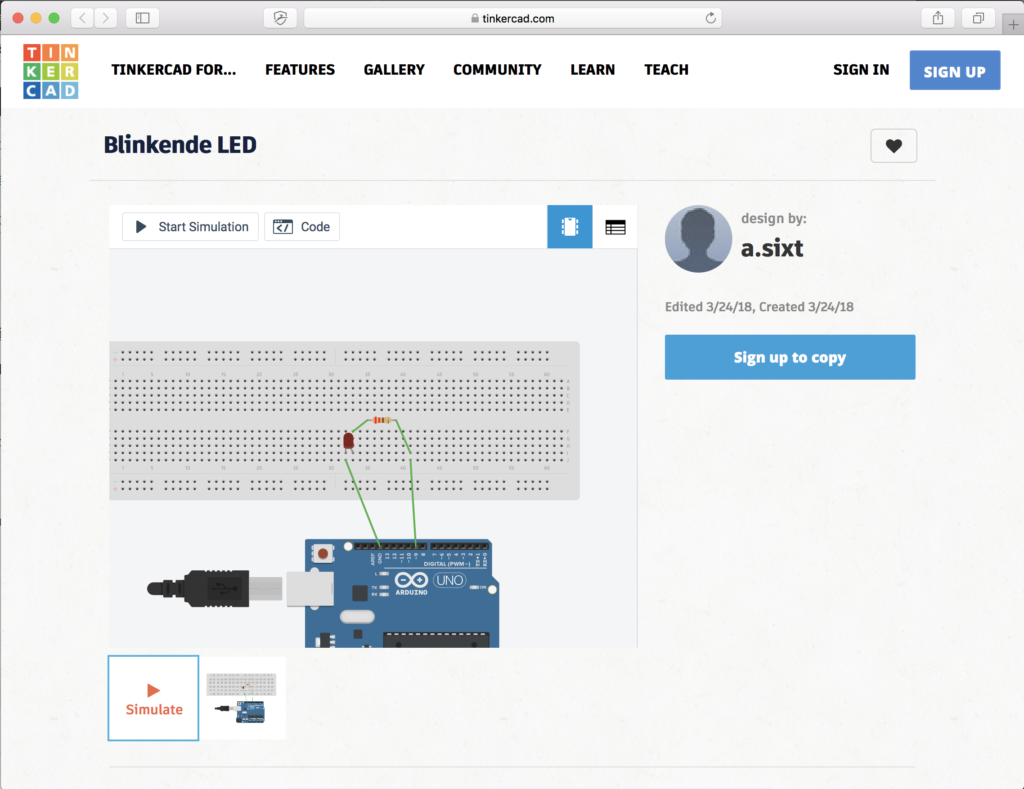Click Sign up to copy button
This screenshot has height=789, width=1024.
tap(789, 357)
